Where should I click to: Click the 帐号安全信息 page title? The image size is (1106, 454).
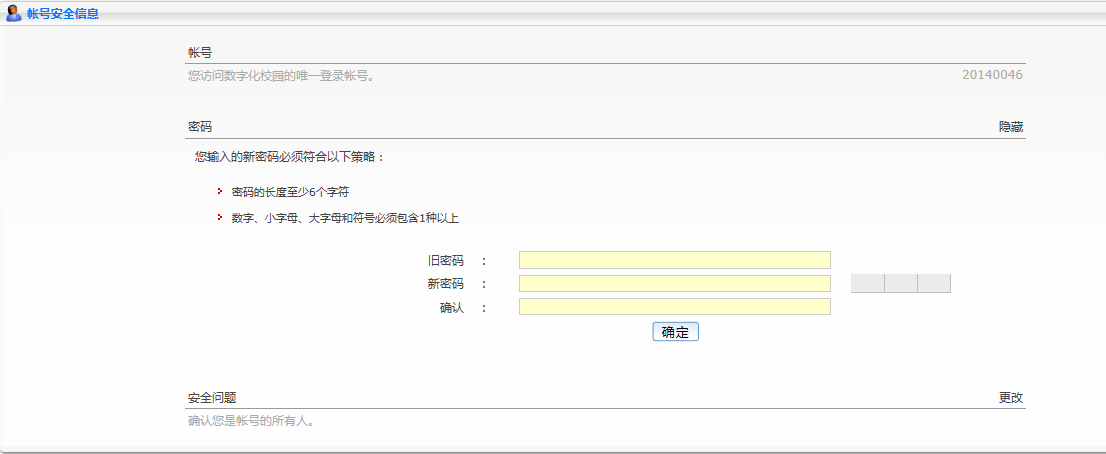click(62, 14)
